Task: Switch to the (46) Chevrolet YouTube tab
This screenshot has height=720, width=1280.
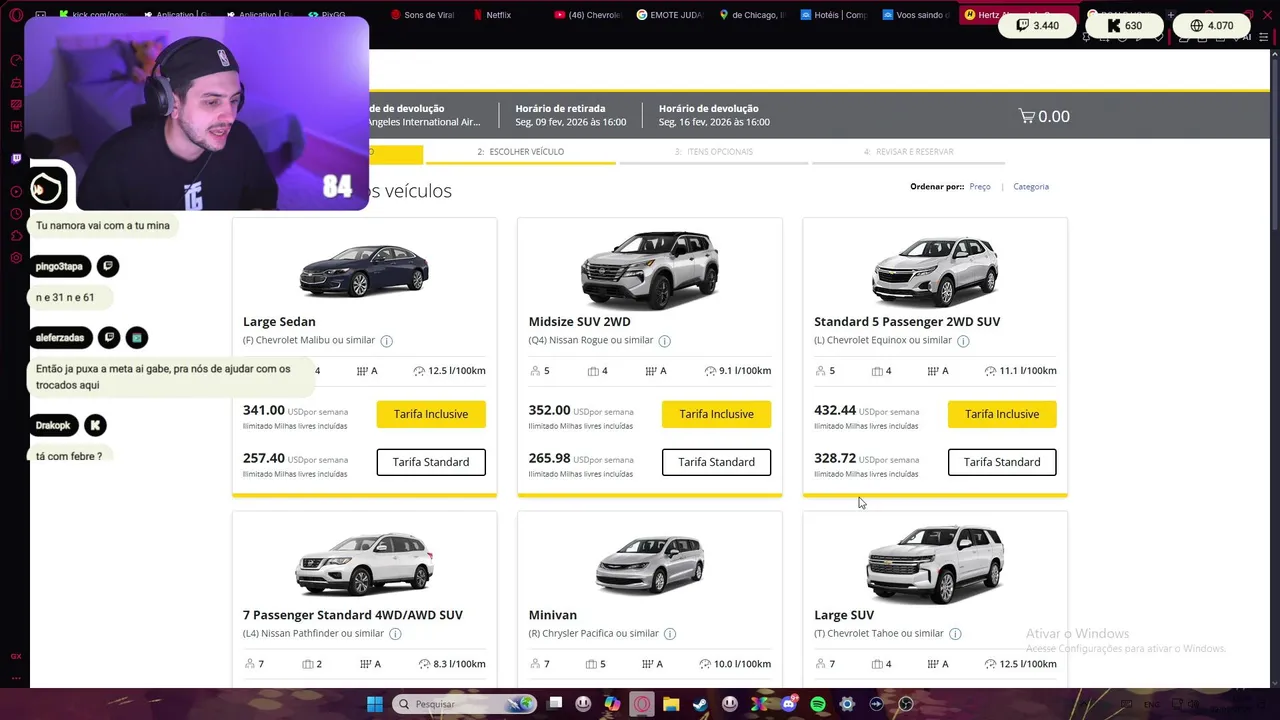Action: click(x=590, y=15)
